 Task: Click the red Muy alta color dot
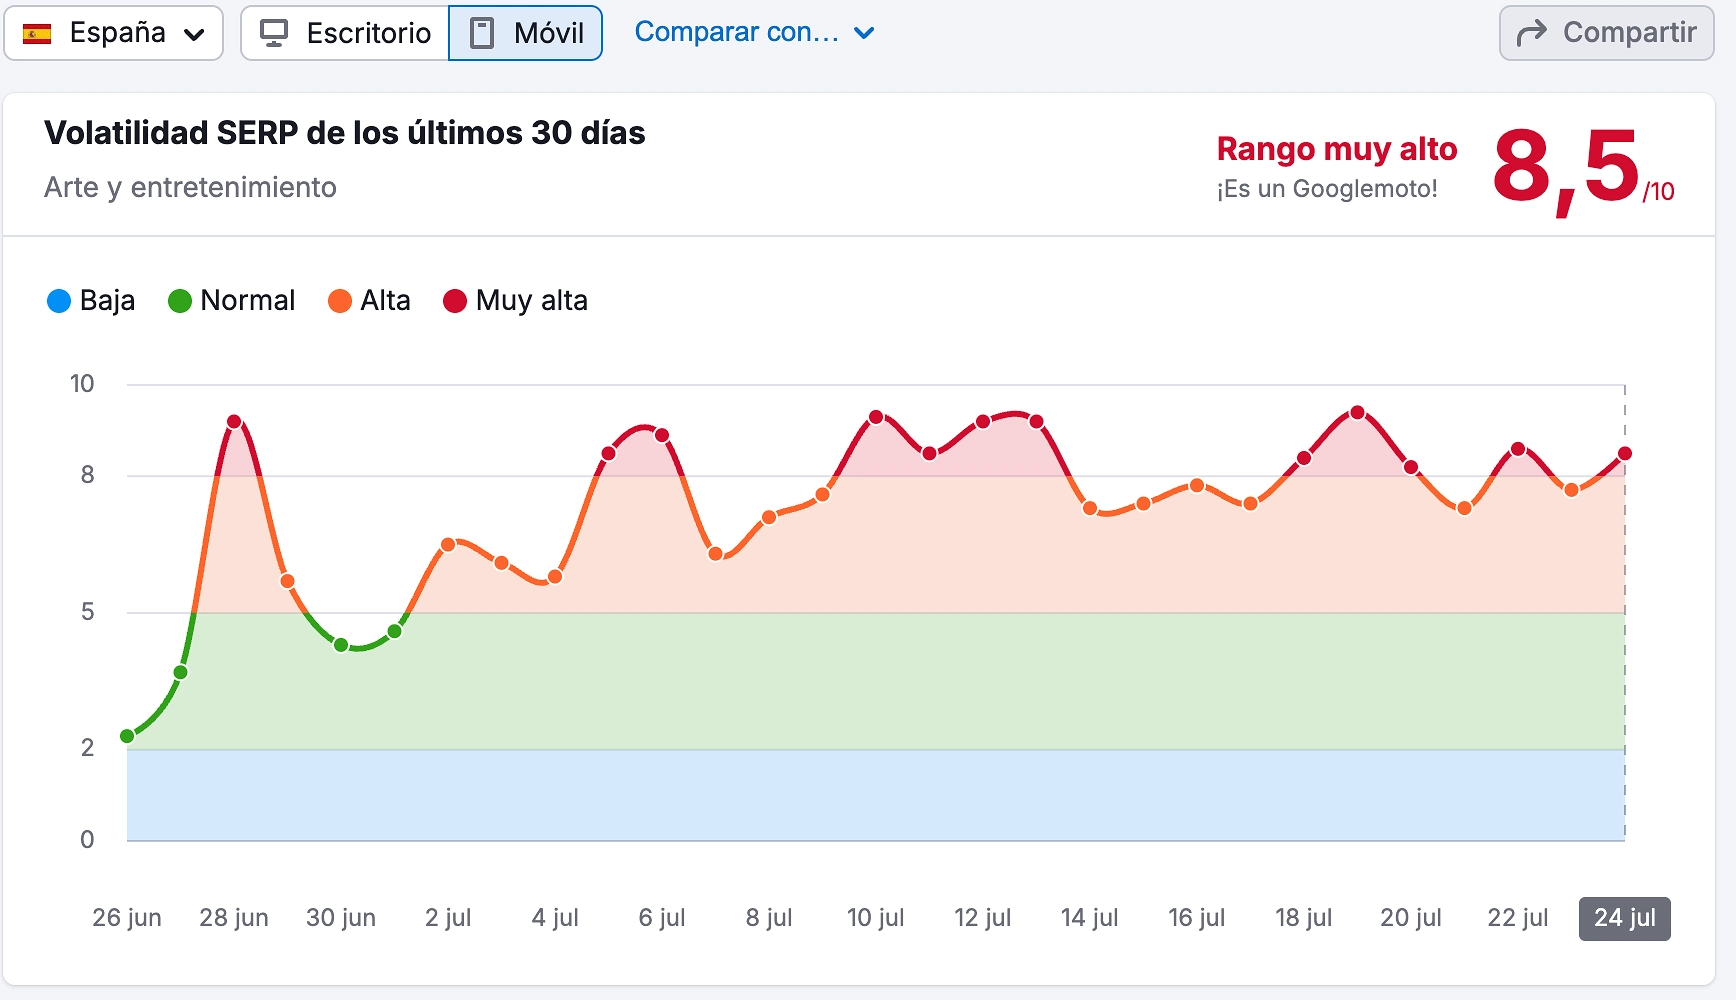(x=455, y=300)
